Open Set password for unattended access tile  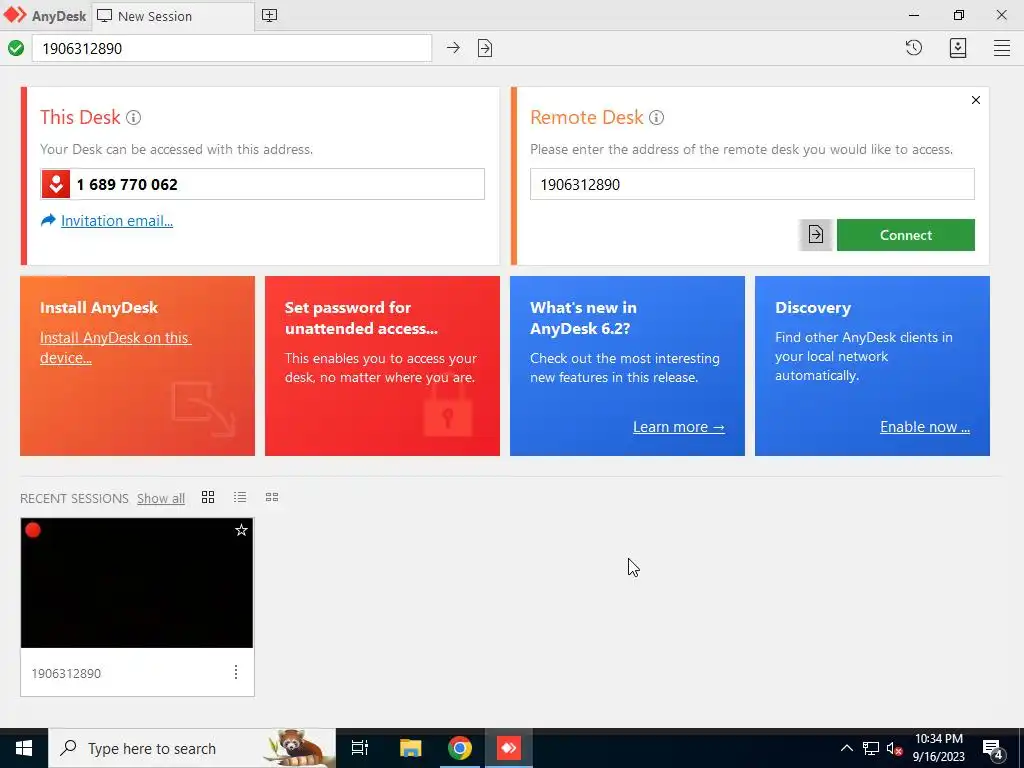(x=382, y=366)
